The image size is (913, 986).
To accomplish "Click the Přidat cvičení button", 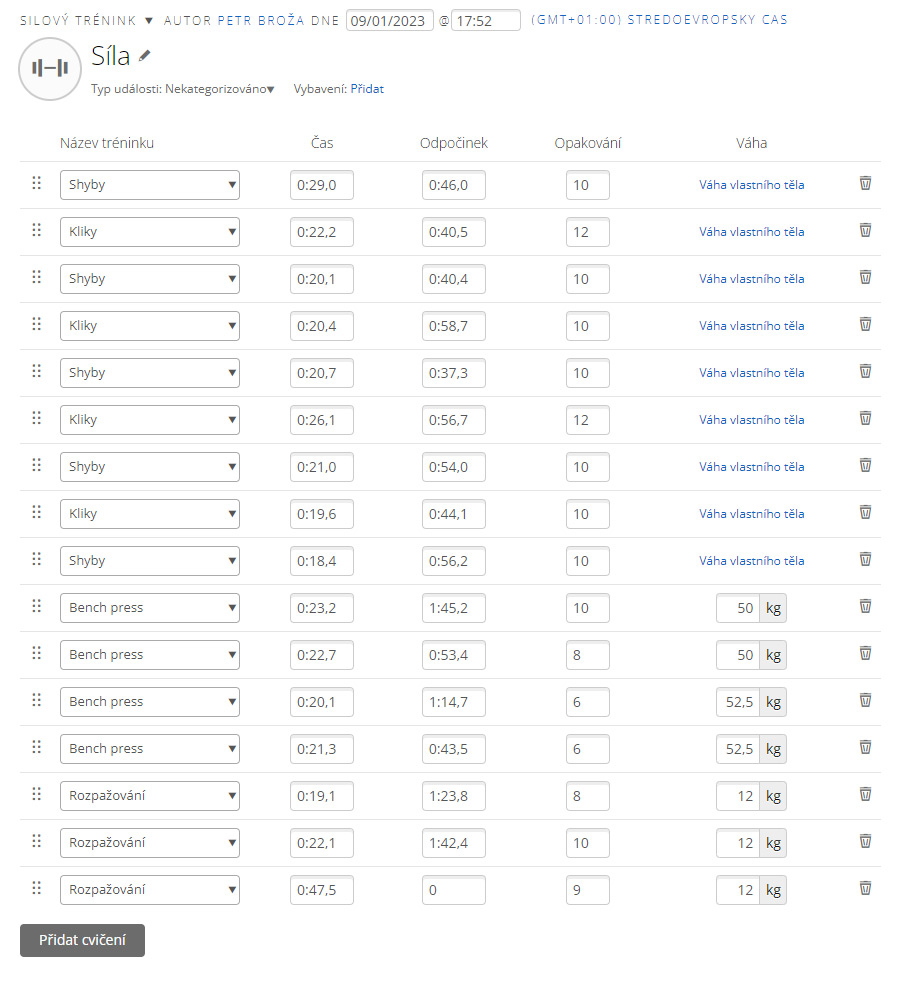I will click(82, 940).
